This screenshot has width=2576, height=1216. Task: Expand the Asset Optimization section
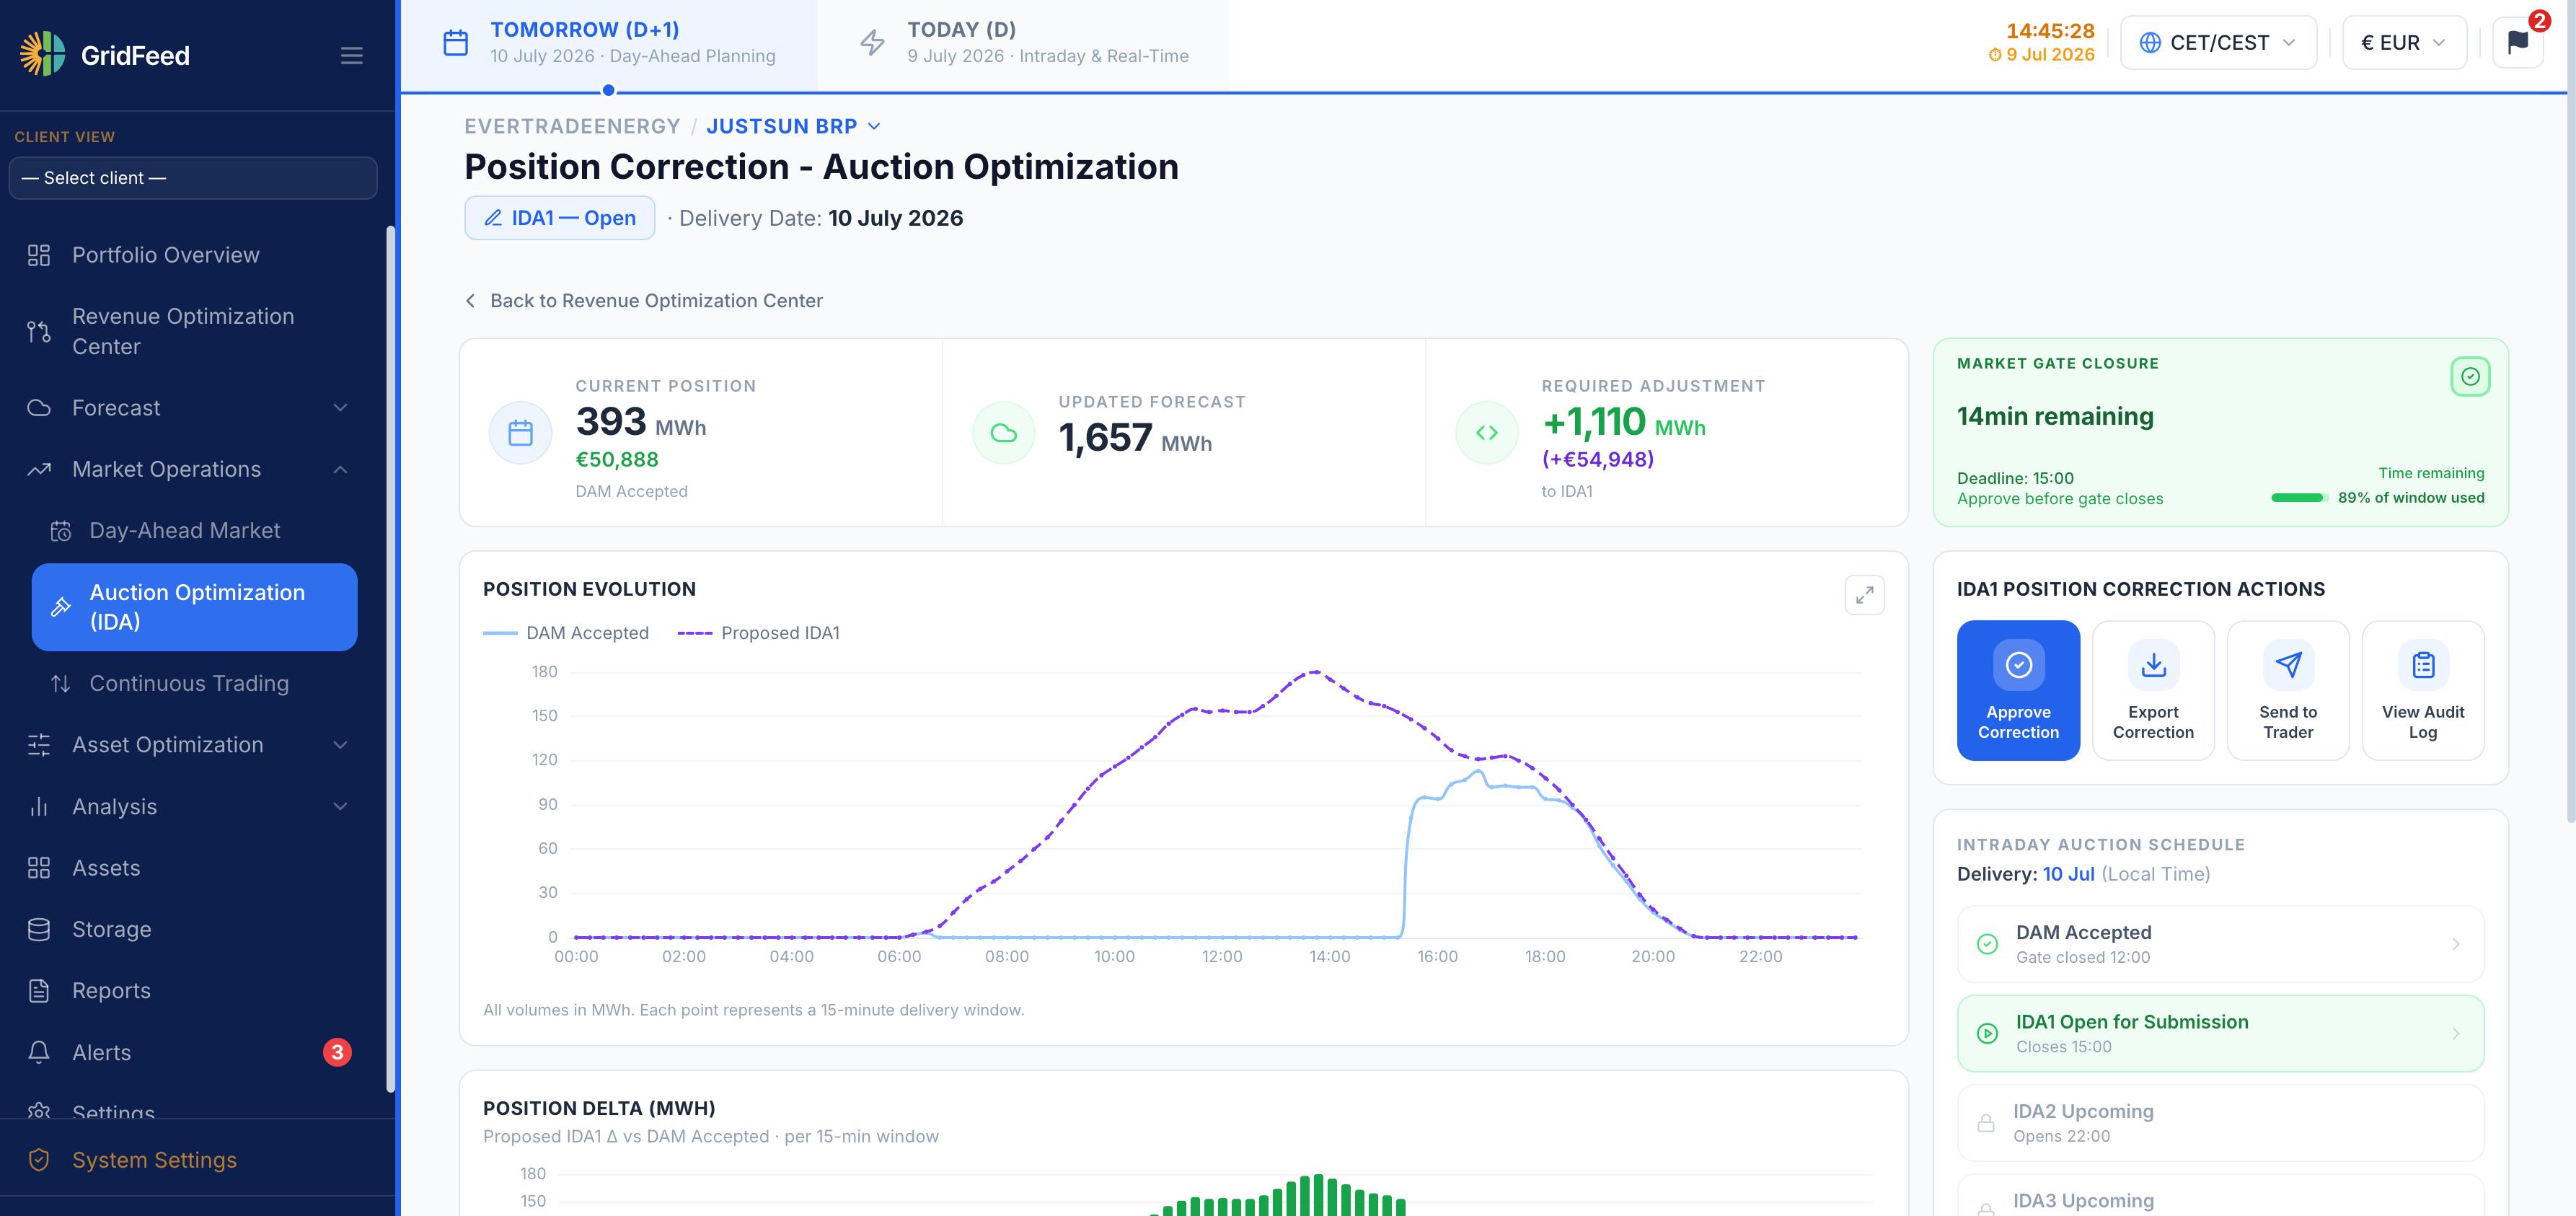point(193,745)
